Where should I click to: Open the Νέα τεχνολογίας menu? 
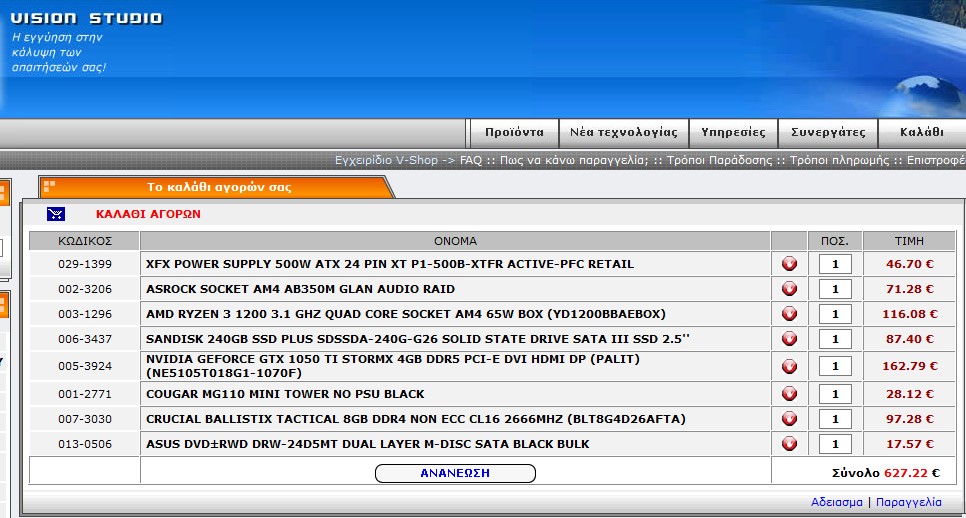point(623,132)
